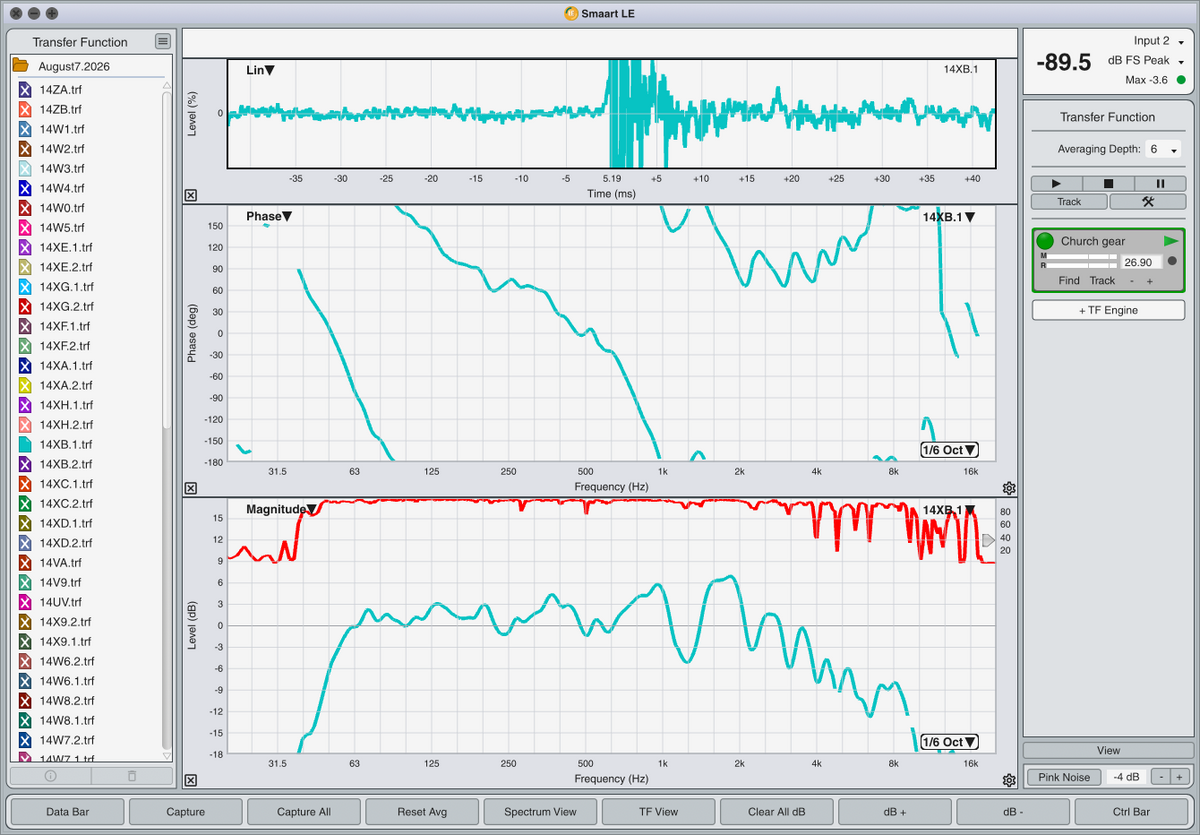Open the magnitude plot settings gear
The width and height of the screenshot is (1200, 835).
(1009, 781)
